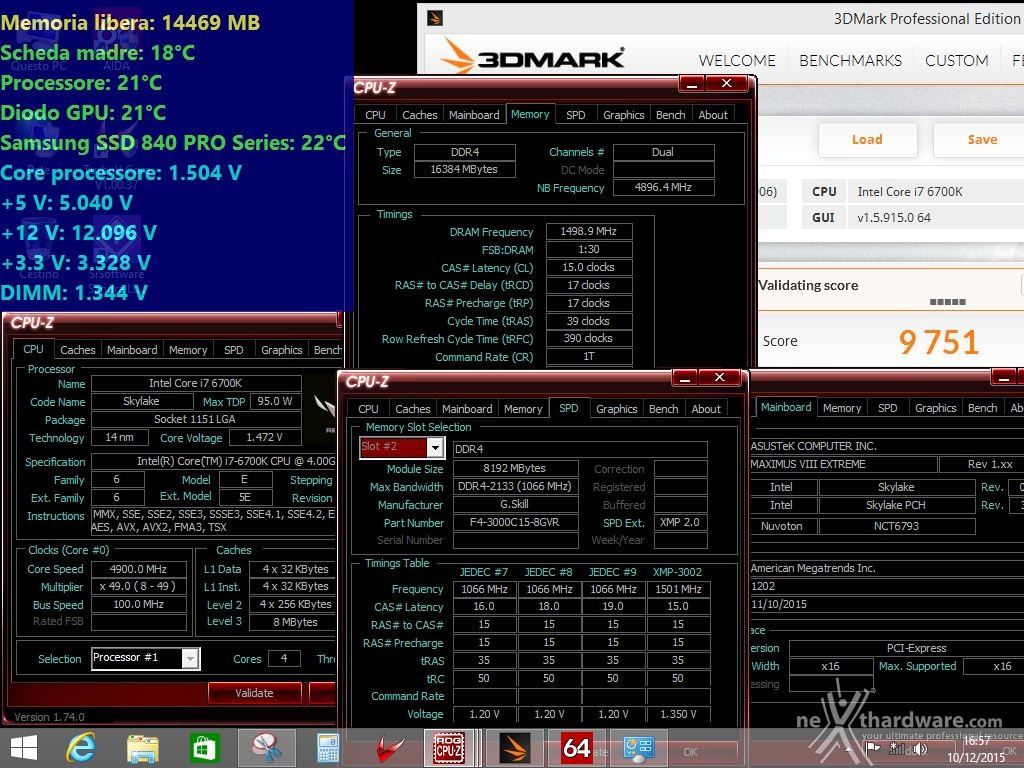Select Mainboard tab in bottom-left CPU-Z window
Image resolution: width=1024 pixels, height=768 pixels.
coord(132,350)
